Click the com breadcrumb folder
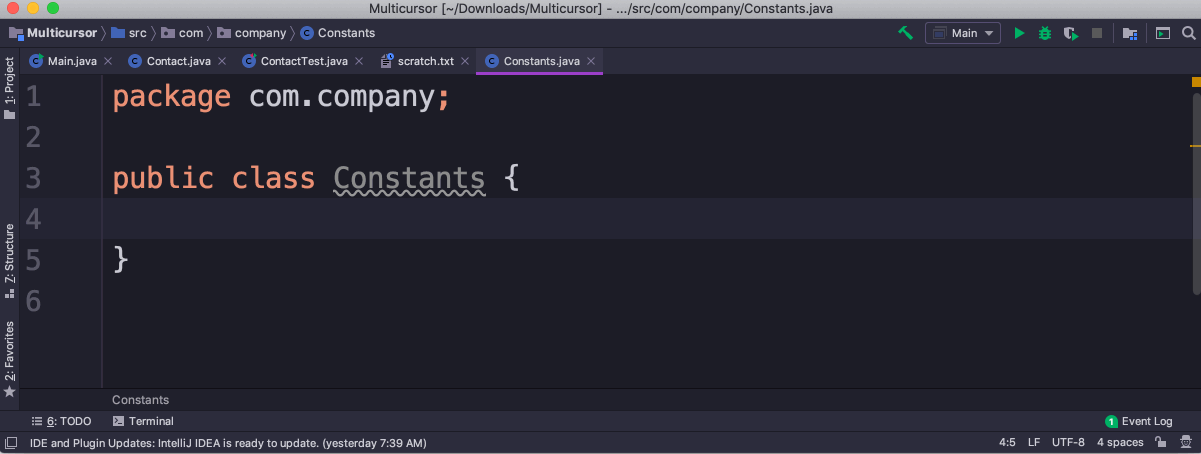This screenshot has height=454, width=1201. pyautogui.click(x=182, y=33)
